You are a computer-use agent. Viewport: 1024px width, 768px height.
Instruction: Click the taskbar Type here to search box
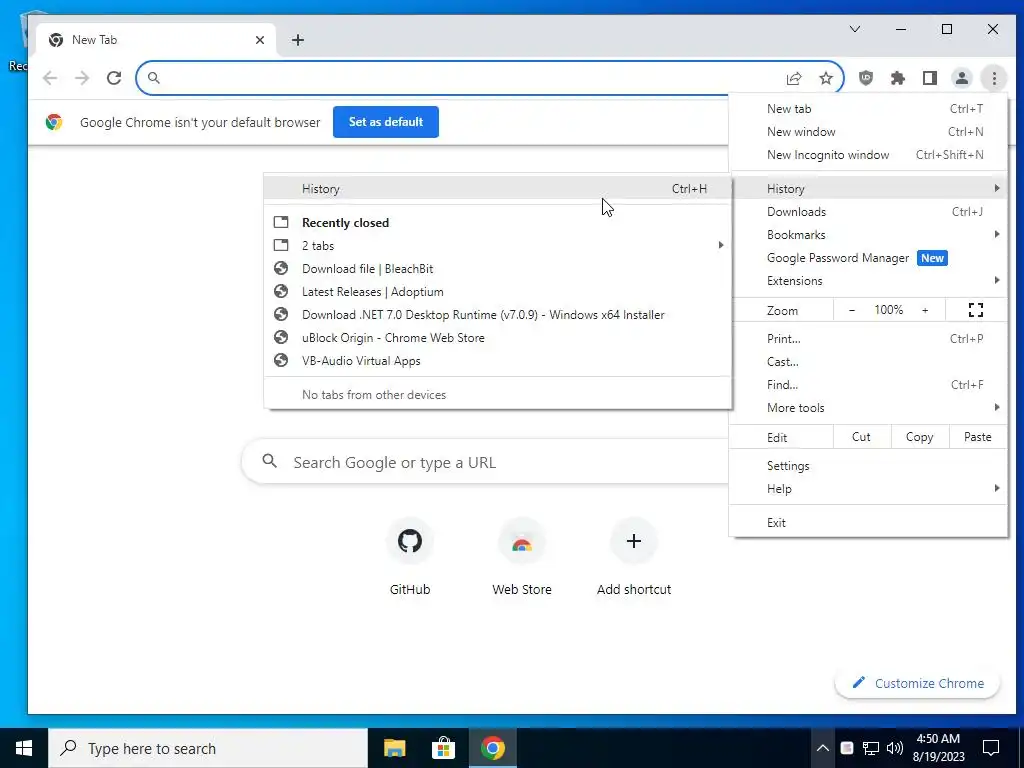tap(208, 748)
